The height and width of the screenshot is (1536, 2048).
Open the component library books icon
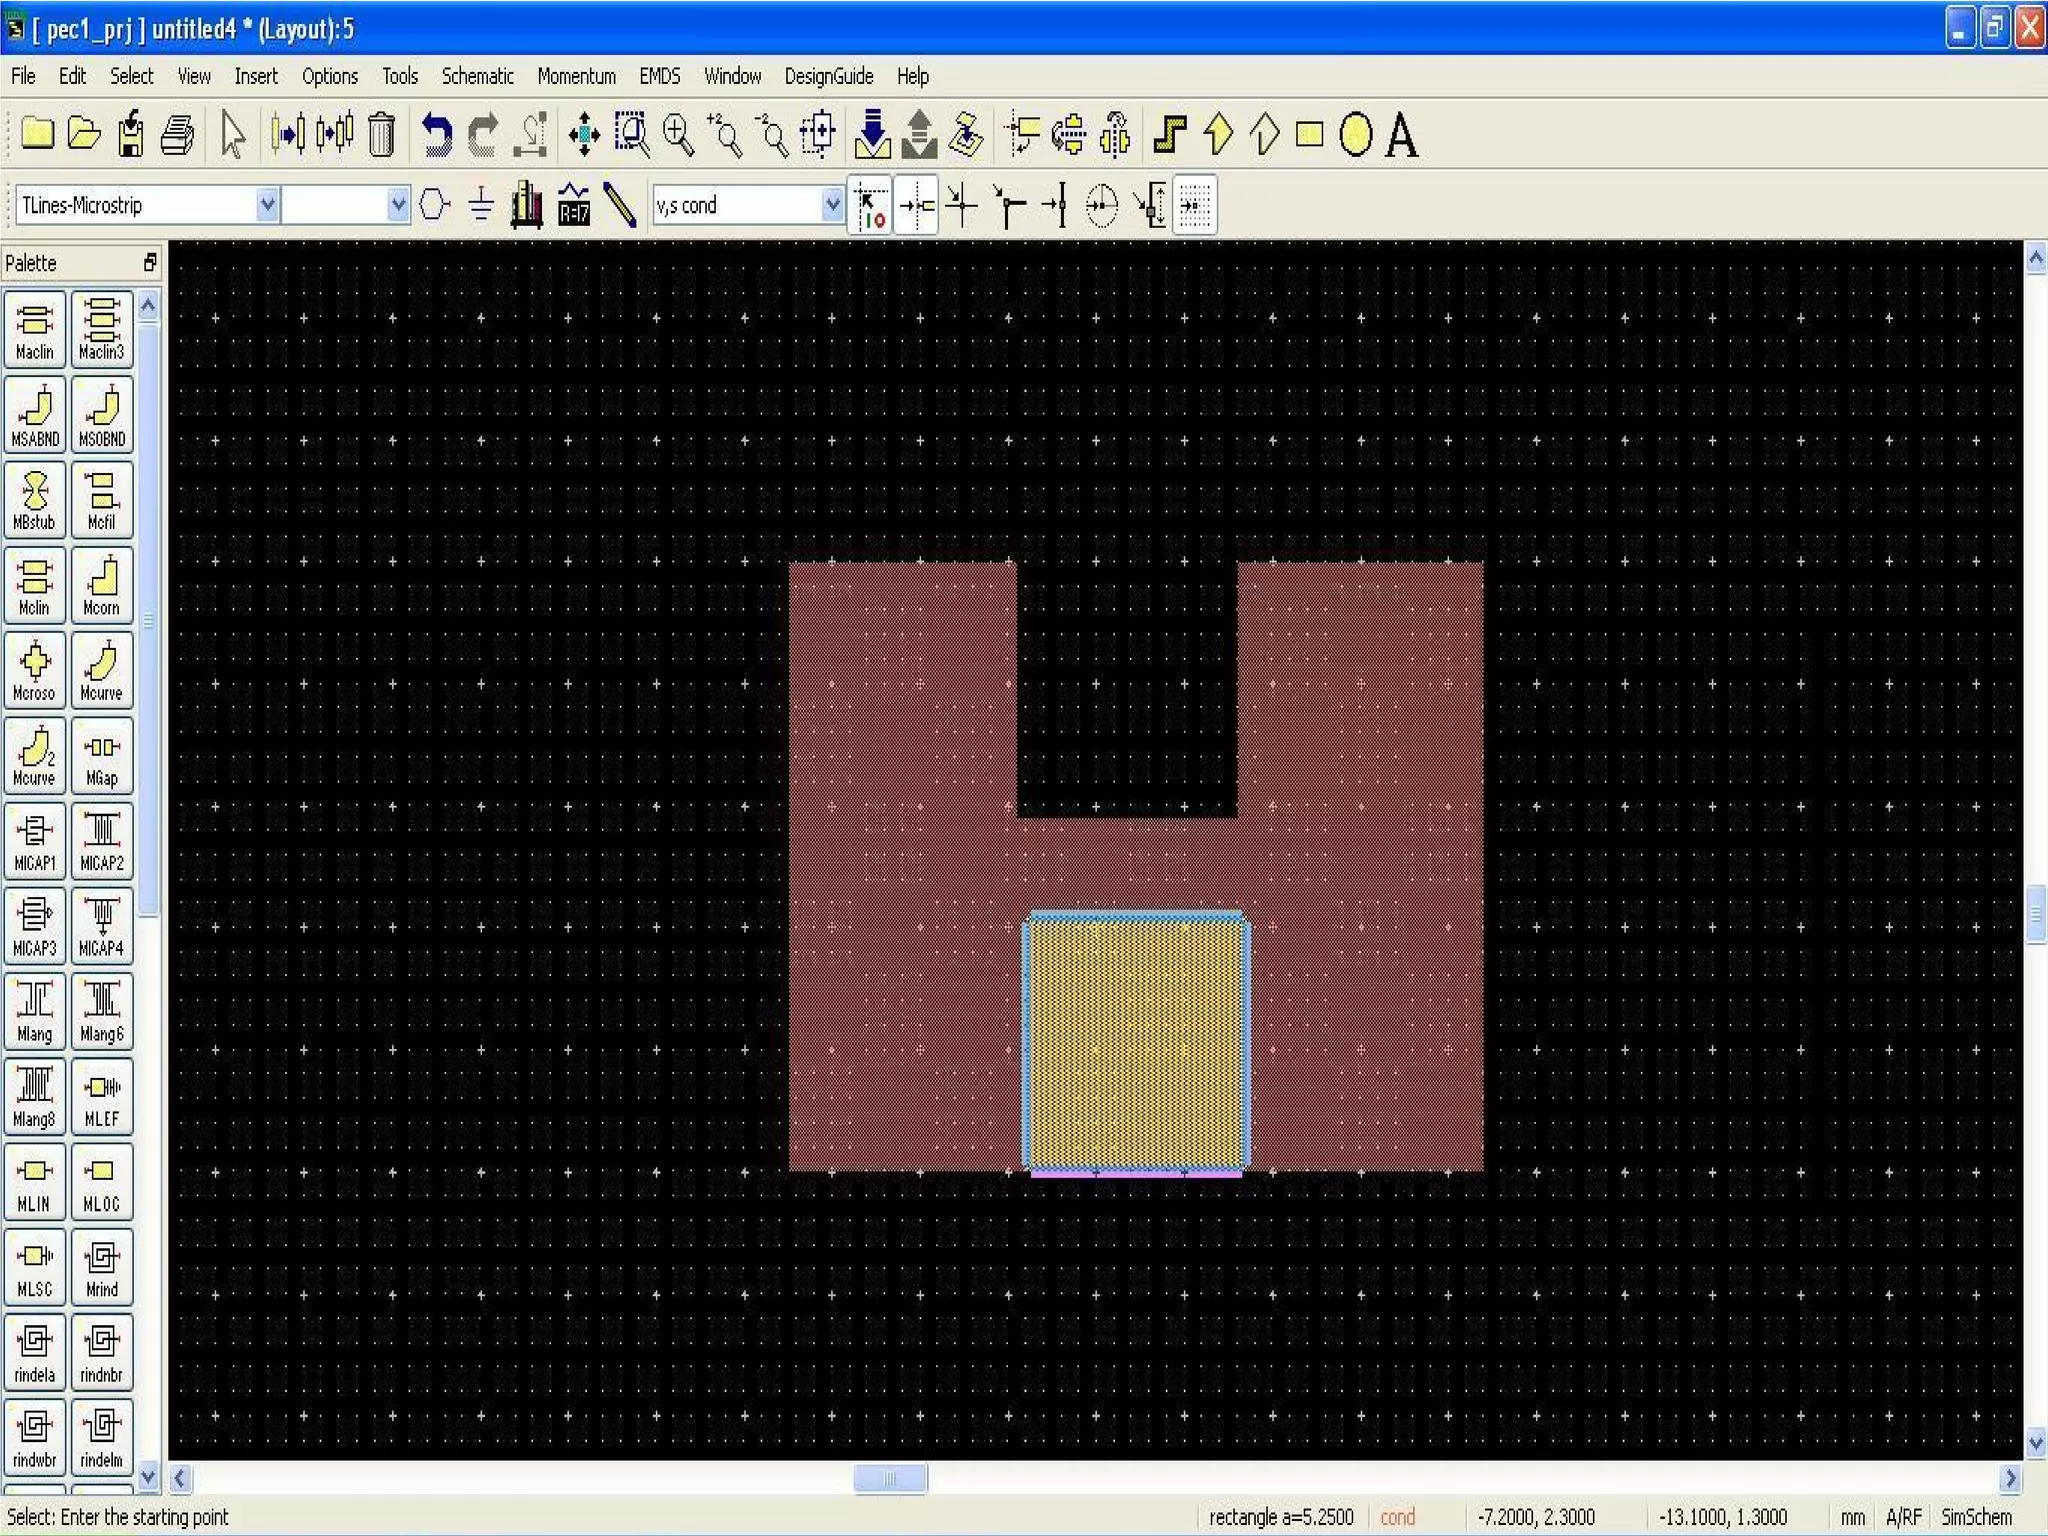(526, 205)
